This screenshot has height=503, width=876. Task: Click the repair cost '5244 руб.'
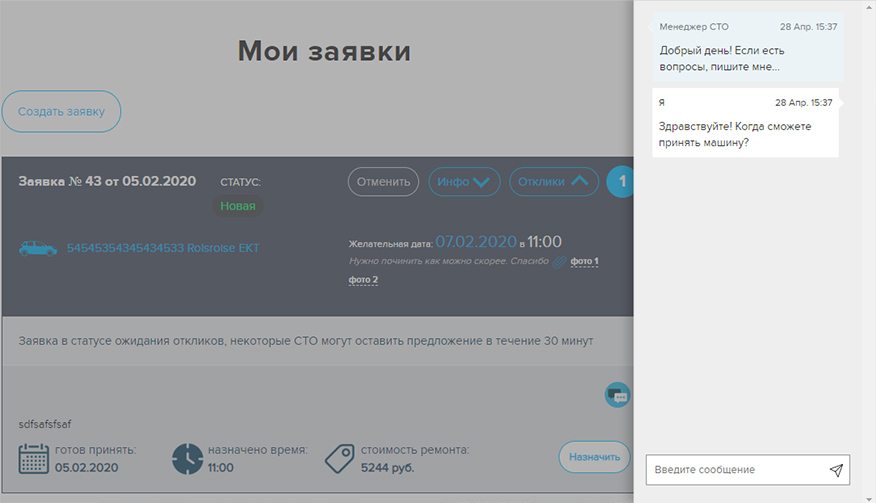[387, 468]
